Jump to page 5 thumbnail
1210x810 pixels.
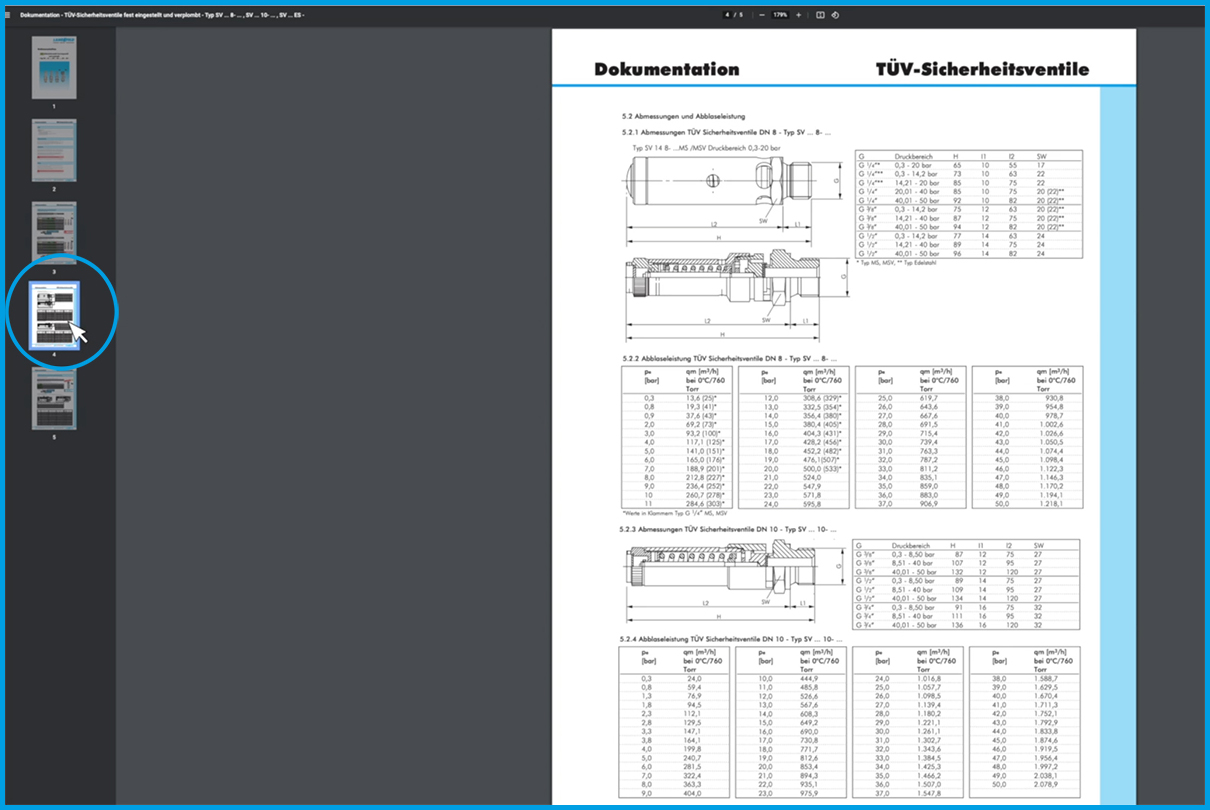[54, 398]
